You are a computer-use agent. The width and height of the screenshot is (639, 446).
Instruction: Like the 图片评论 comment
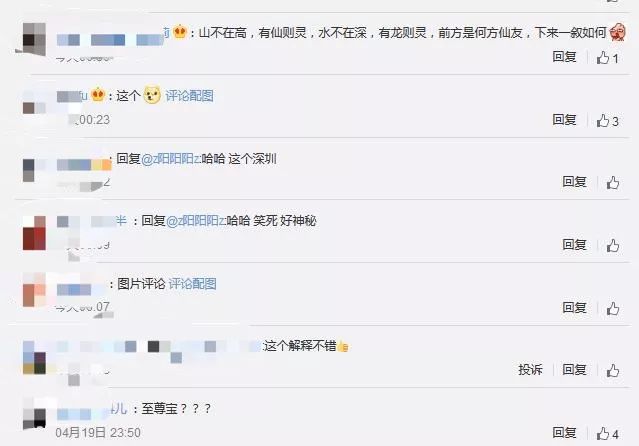(x=613, y=308)
